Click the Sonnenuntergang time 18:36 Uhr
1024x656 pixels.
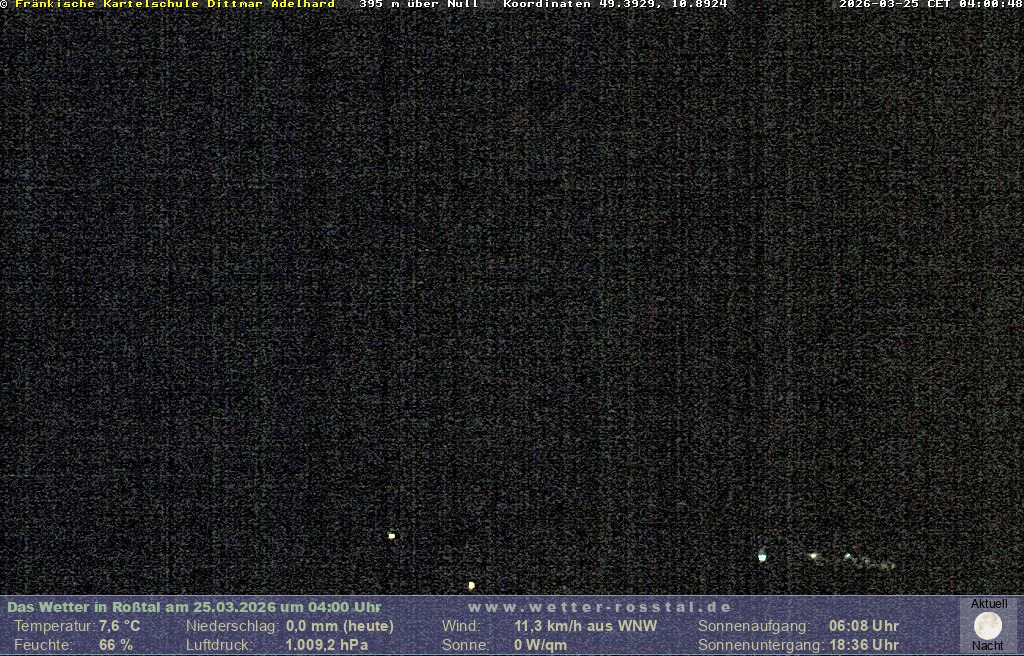[x=864, y=645]
